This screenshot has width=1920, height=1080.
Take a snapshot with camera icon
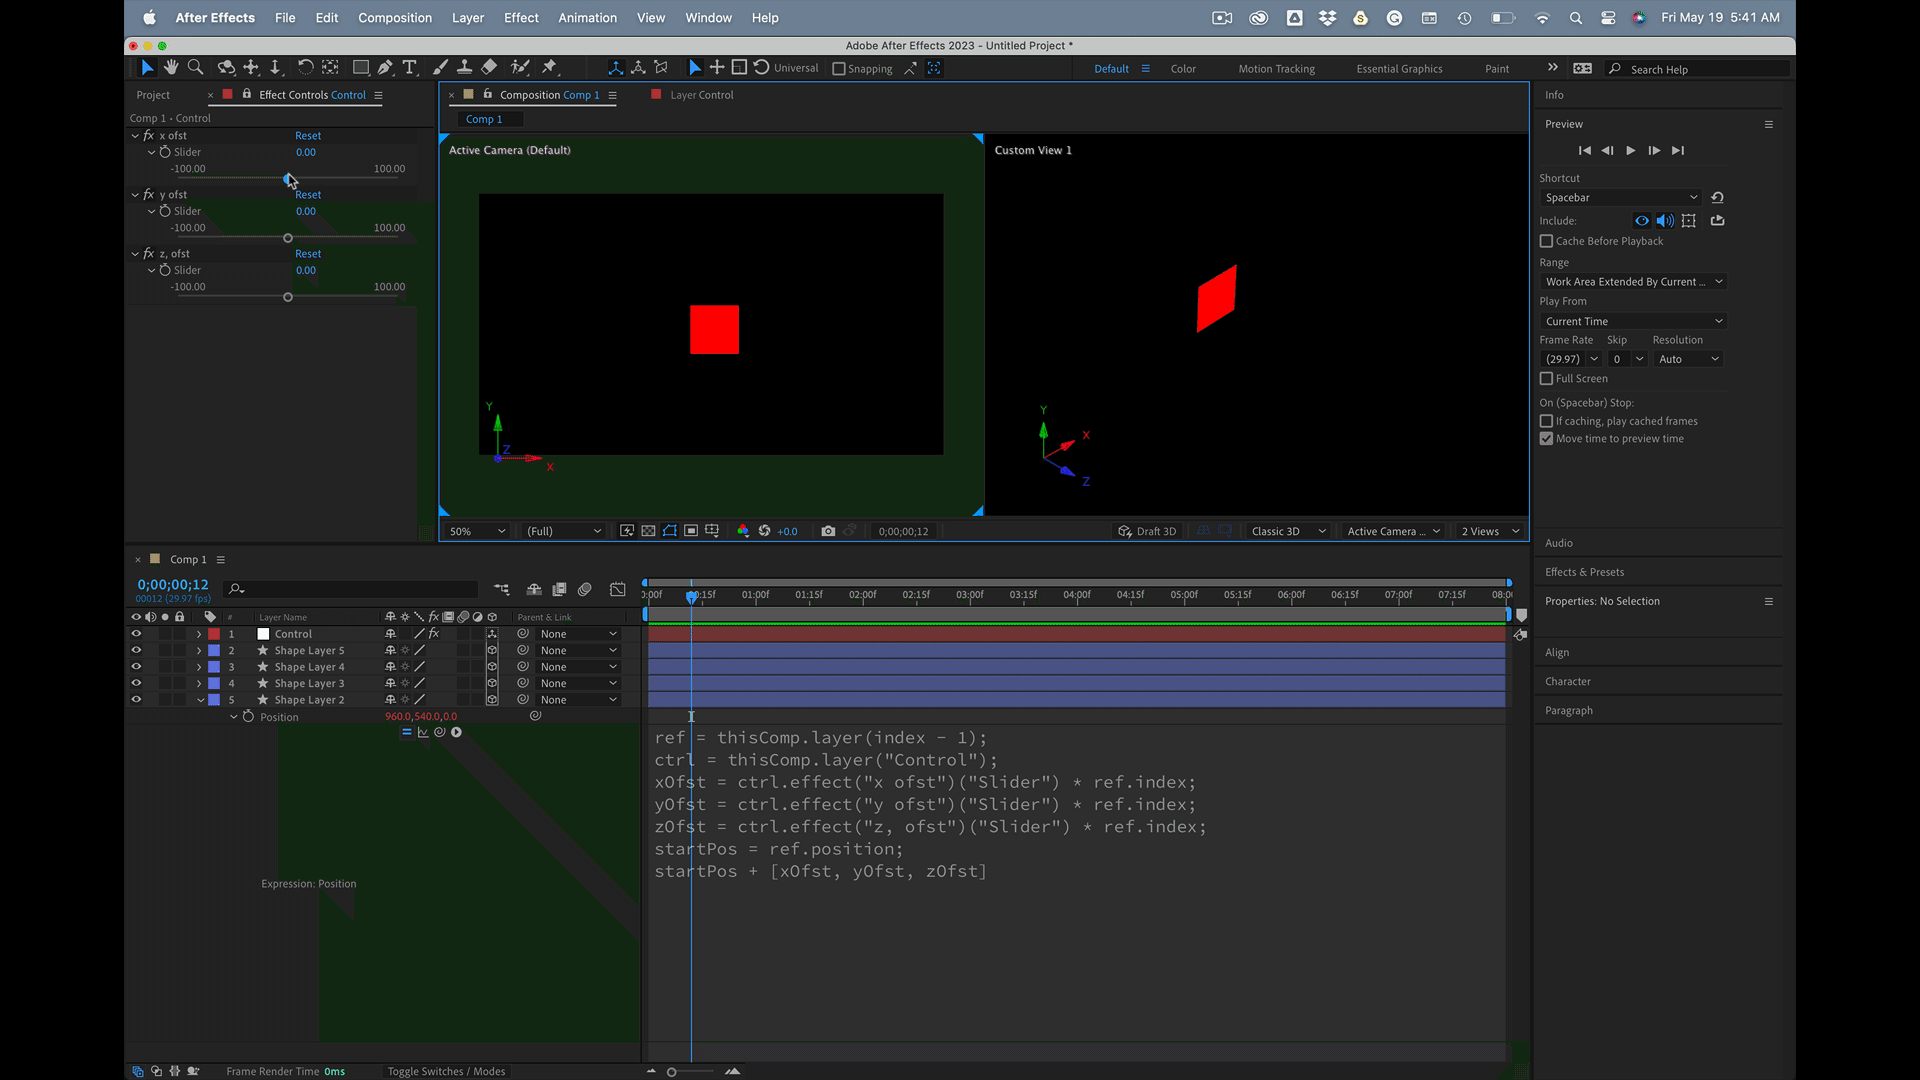[828, 531]
